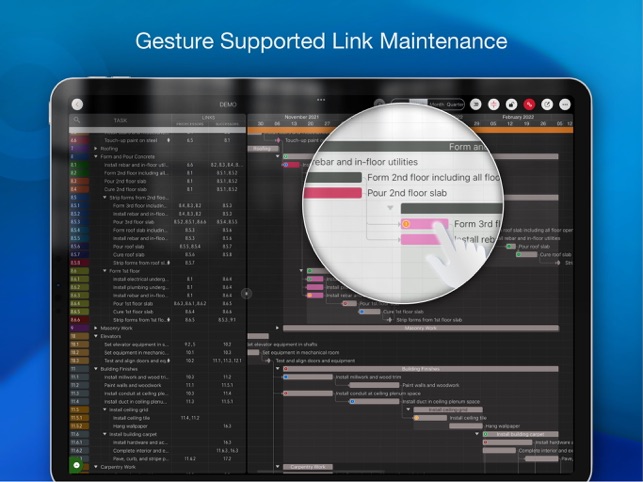Open the more options ellipsis button
Image resolution: width=643 pixels, height=482 pixels.
pos(565,104)
